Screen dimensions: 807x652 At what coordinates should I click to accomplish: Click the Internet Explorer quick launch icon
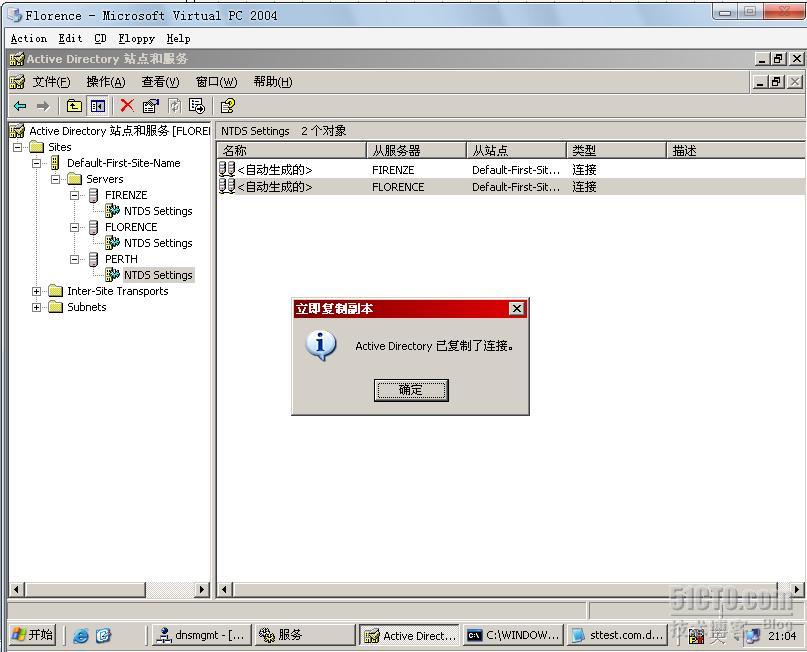pyautogui.click(x=81, y=636)
